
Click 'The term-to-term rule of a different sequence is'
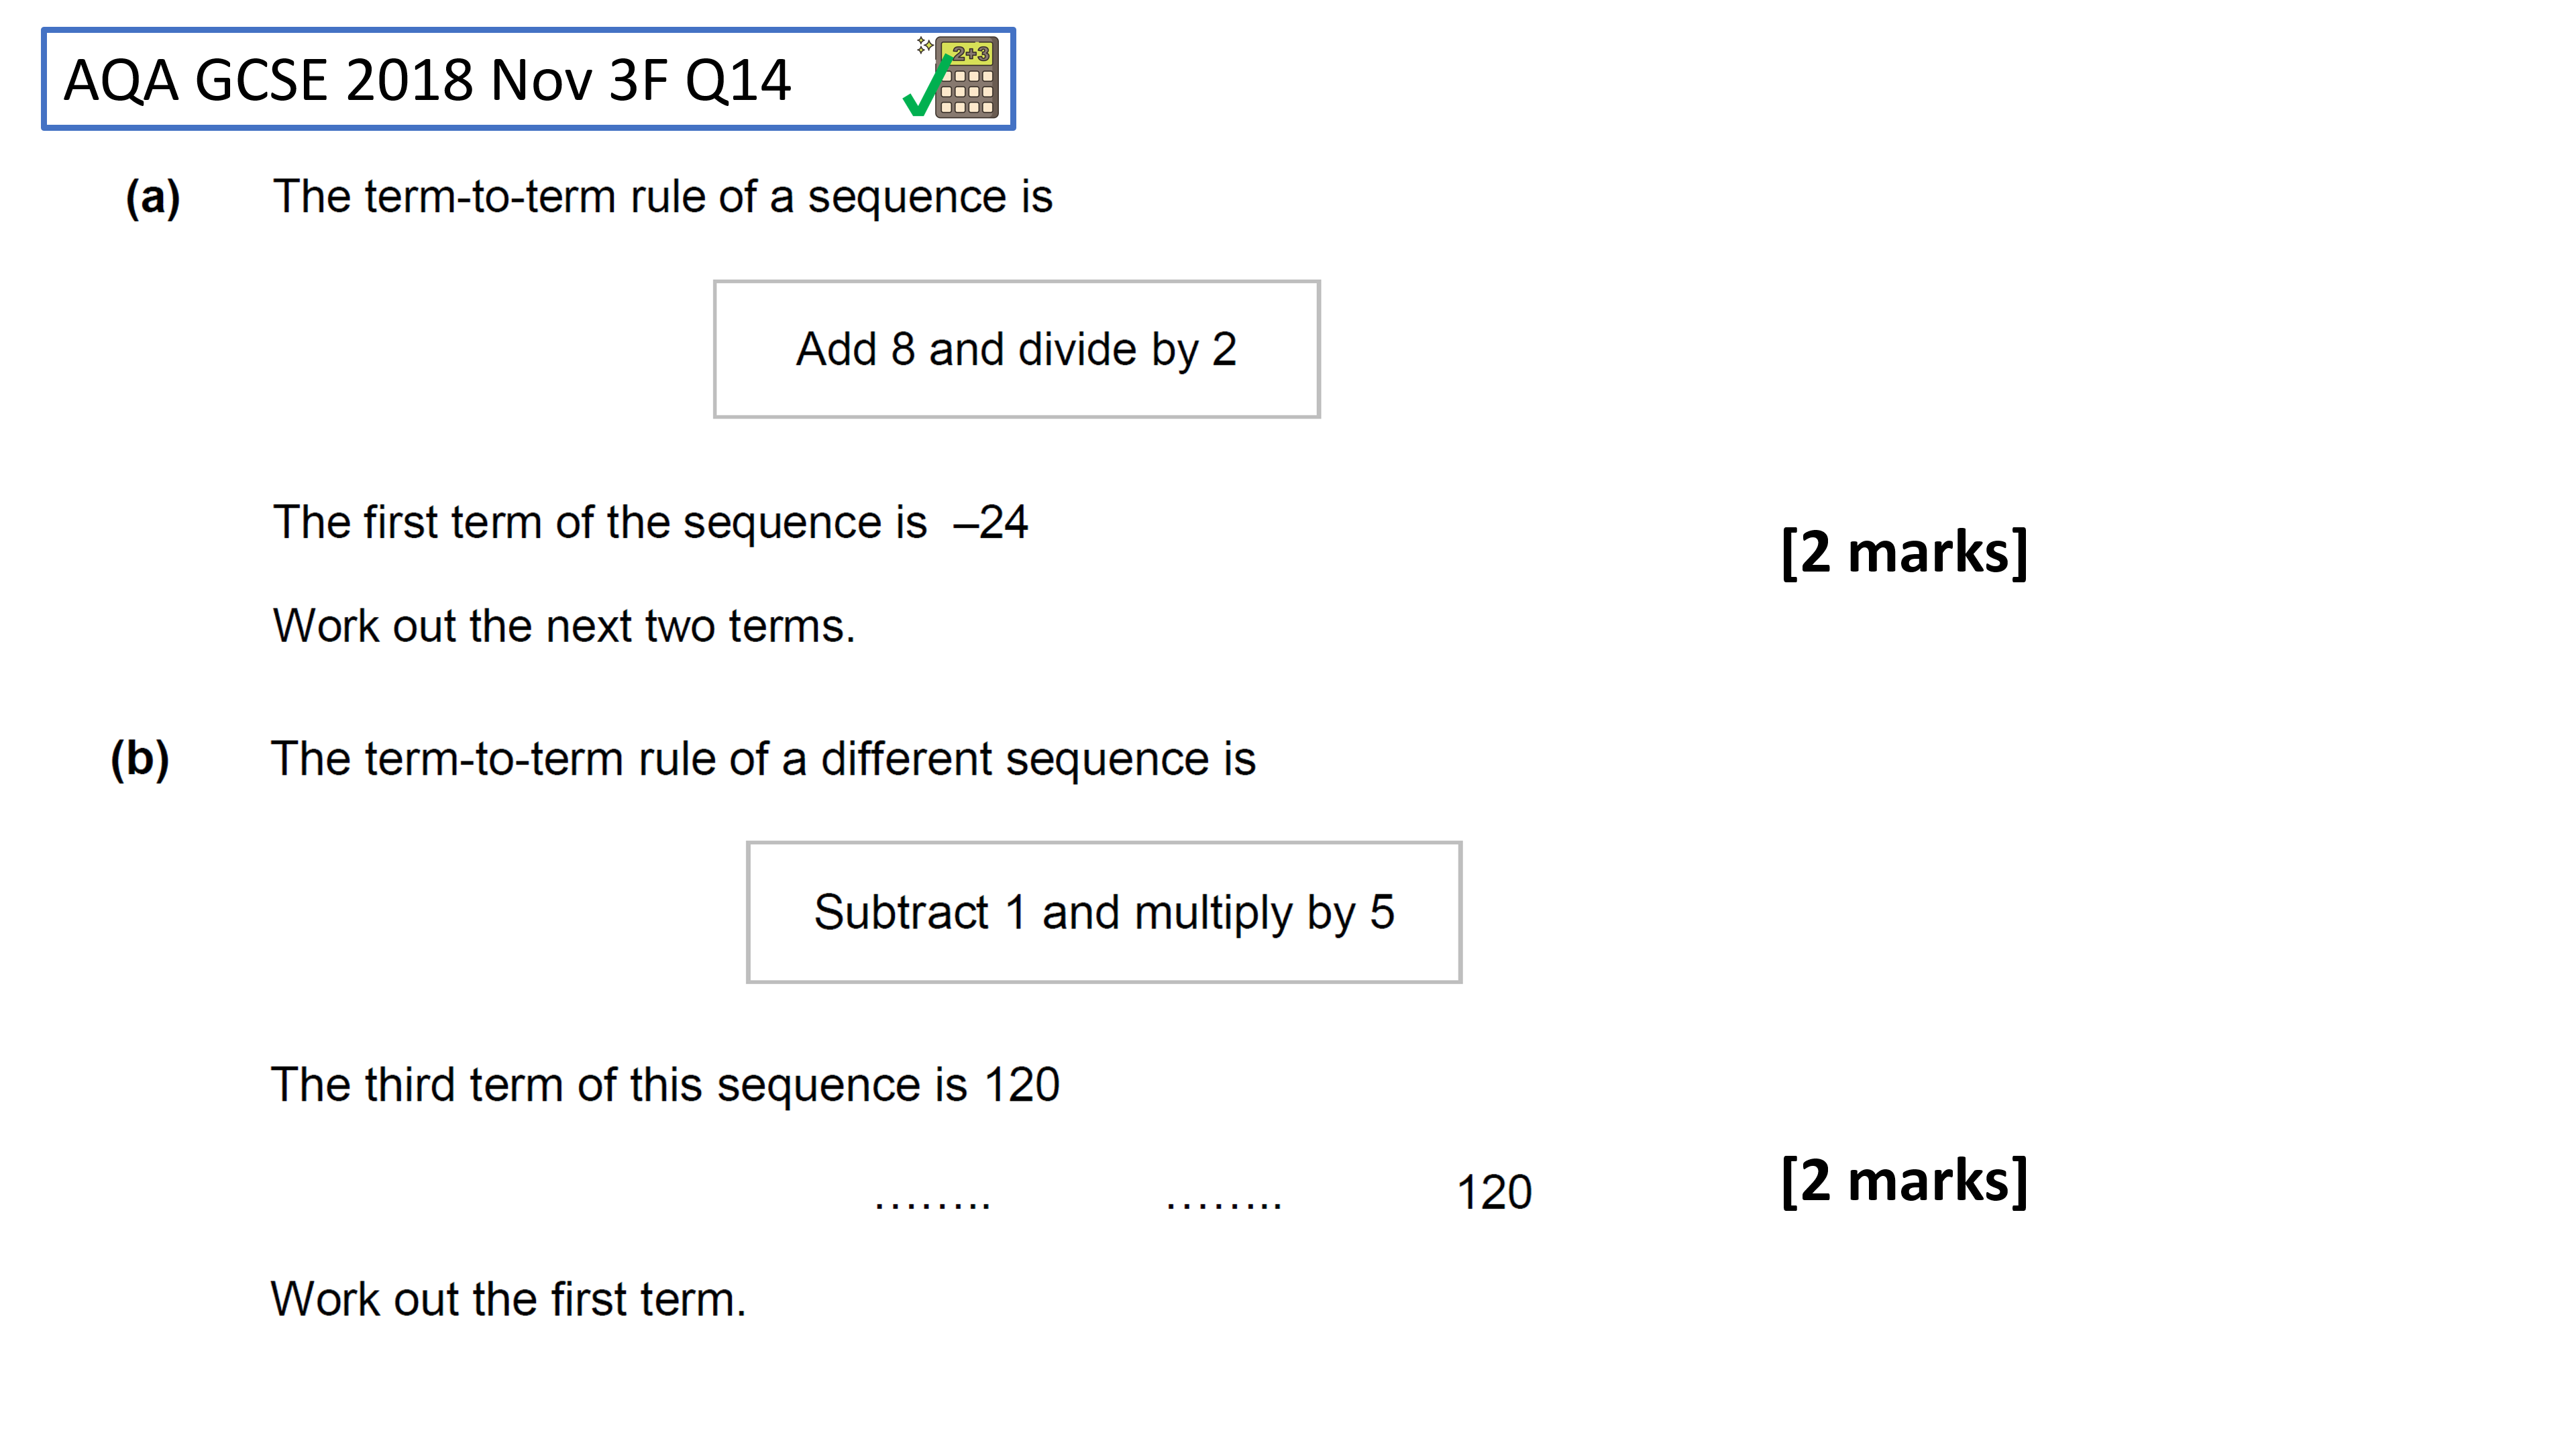(x=763, y=759)
